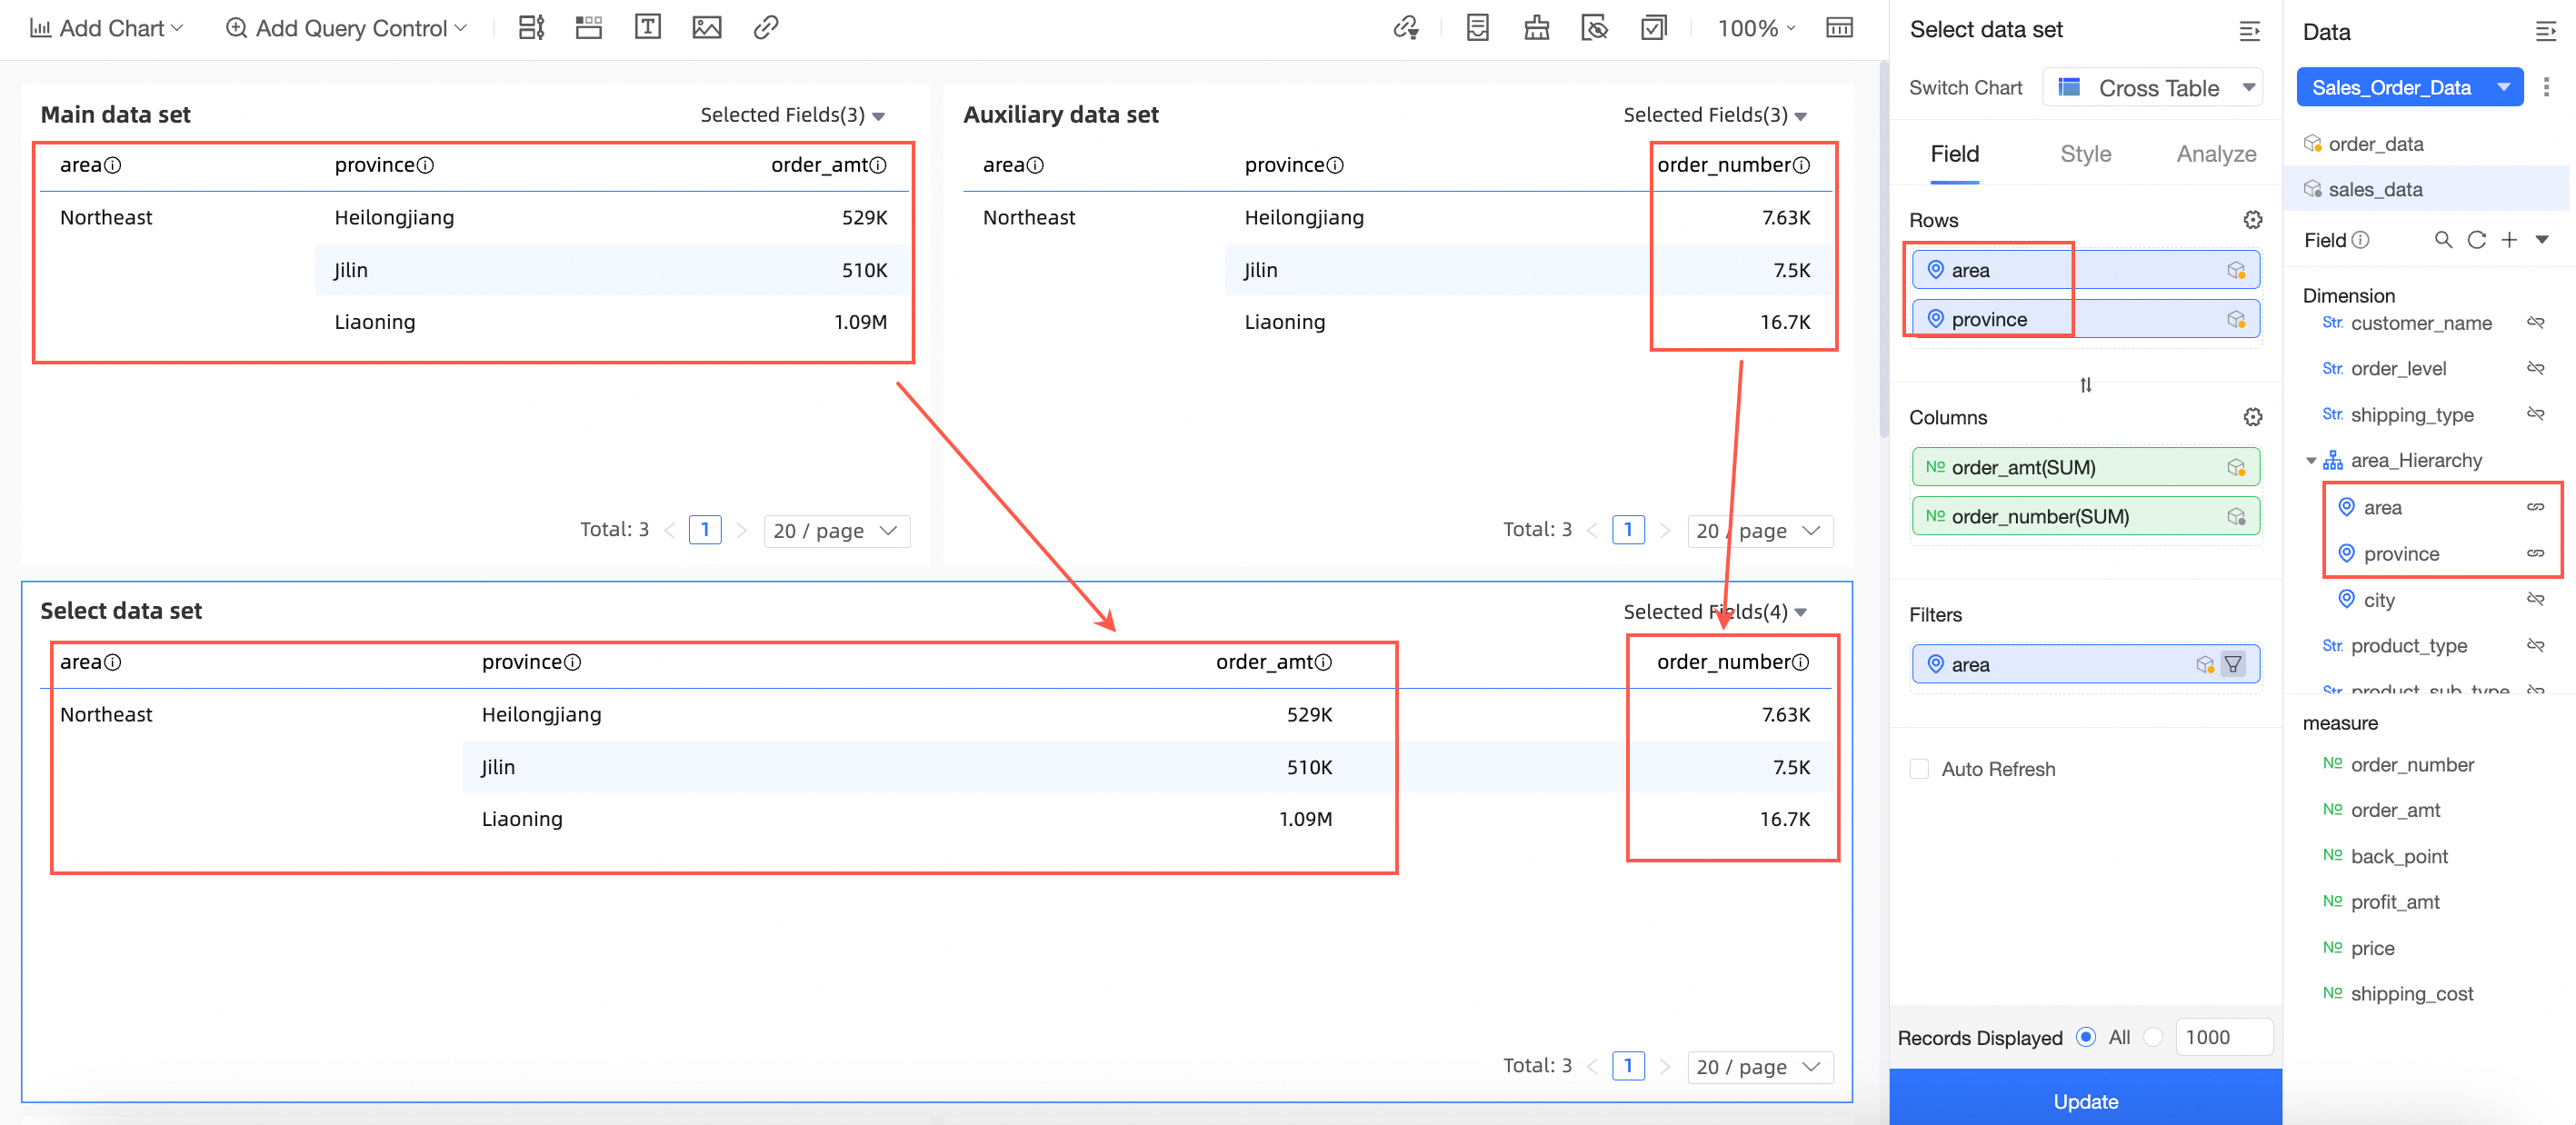This screenshot has height=1125, width=2576.
Task: Switch to the Style tab
Action: point(2085,154)
